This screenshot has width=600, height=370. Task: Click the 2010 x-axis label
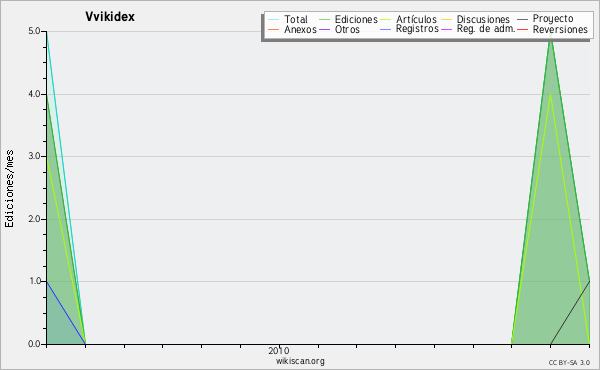click(x=279, y=350)
